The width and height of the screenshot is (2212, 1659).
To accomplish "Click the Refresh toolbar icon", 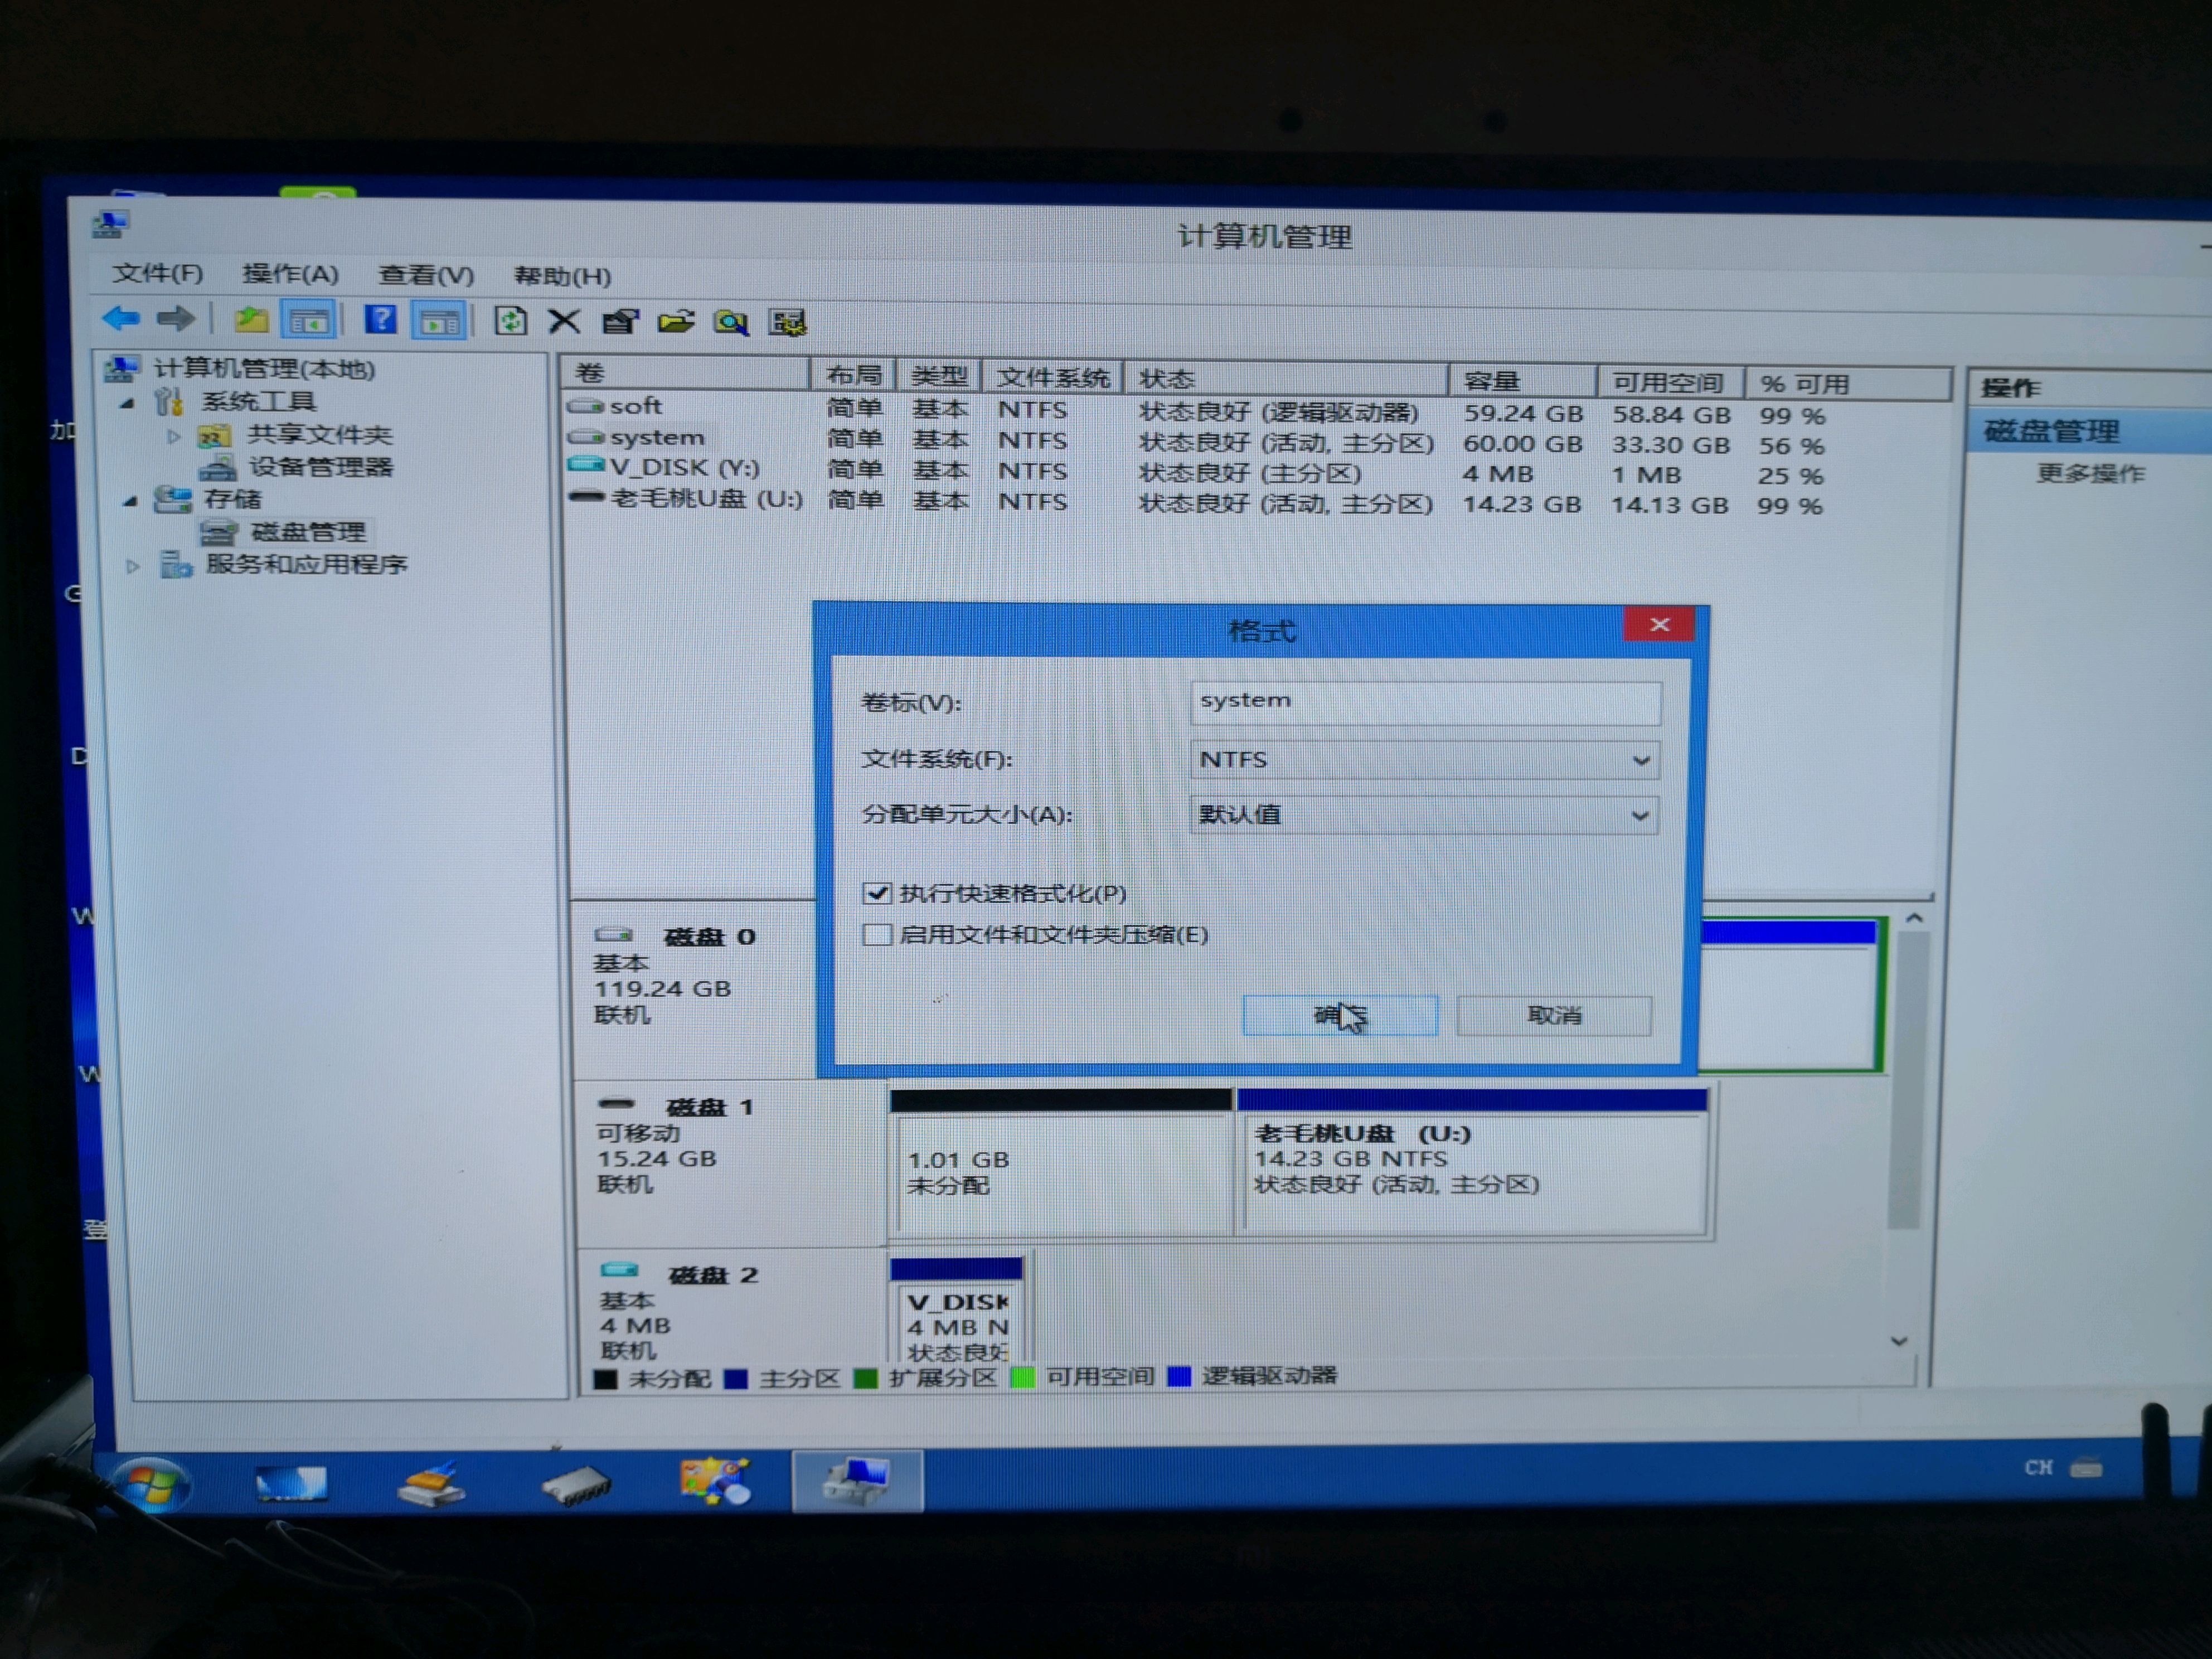I will [510, 321].
